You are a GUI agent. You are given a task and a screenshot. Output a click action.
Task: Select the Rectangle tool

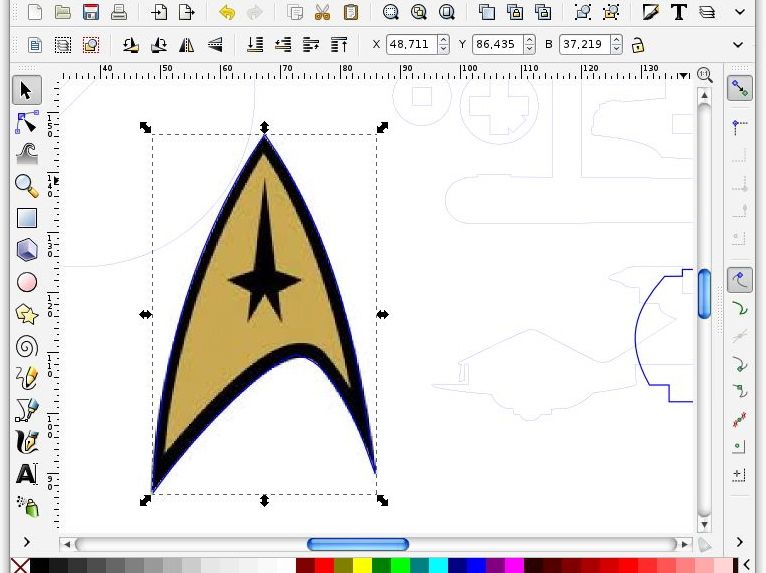pos(27,218)
